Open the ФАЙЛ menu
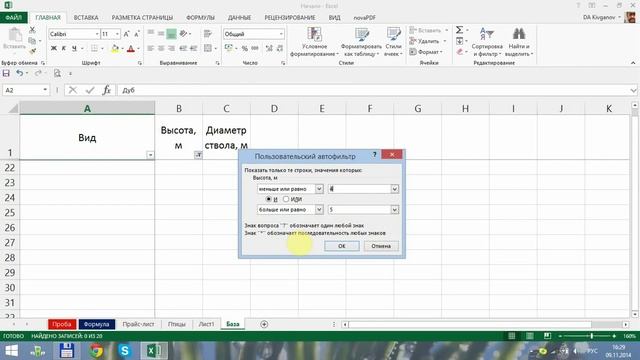The height and width of the screenshot is (360, 640). 13,18
